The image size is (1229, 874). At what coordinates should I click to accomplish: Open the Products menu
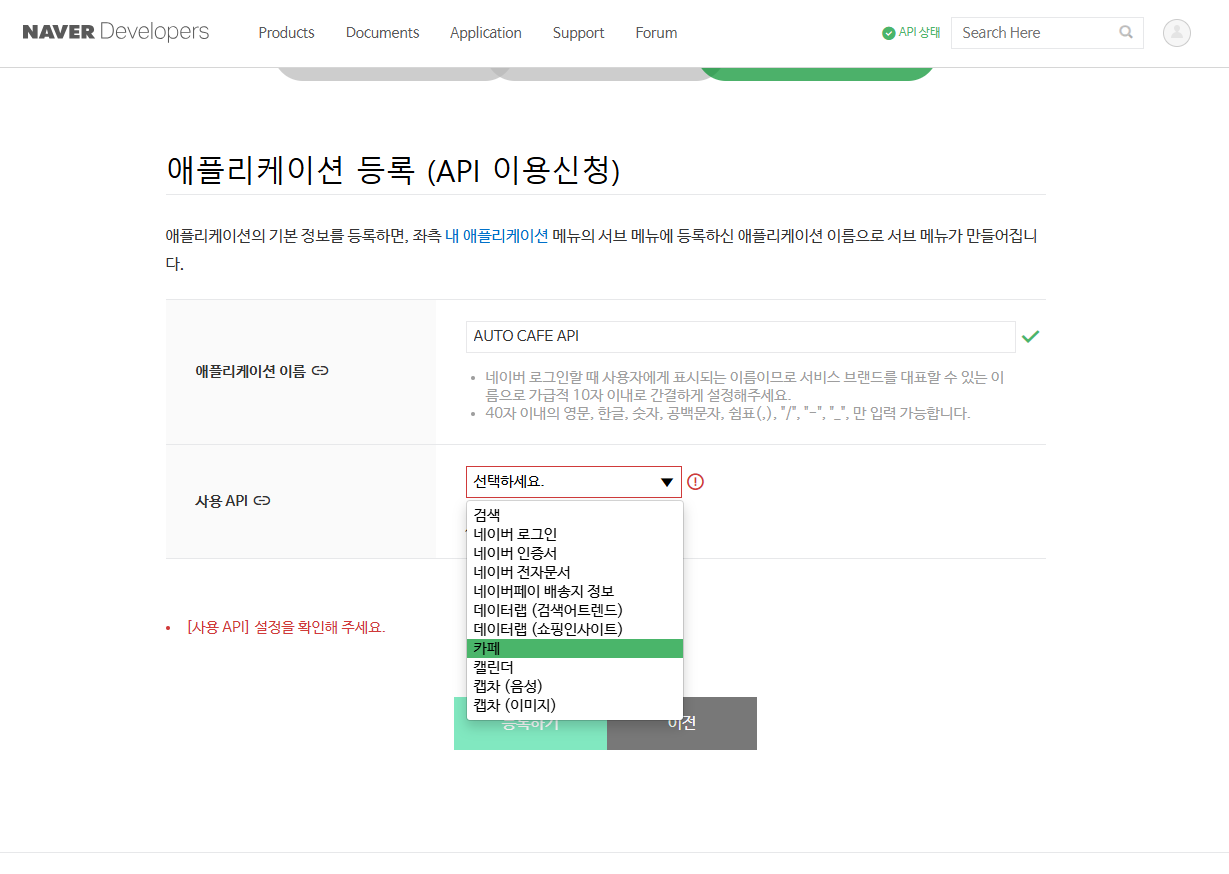[x=286, y=33]
